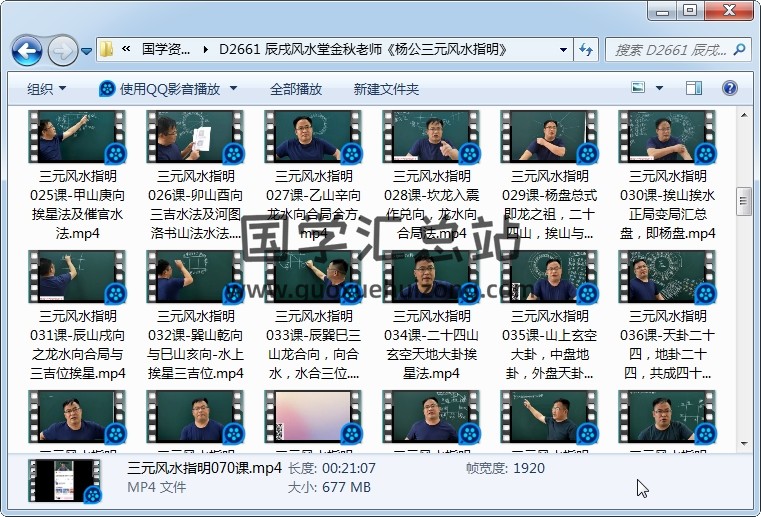
Task: Click the change view icon
Action: point(638,88)
